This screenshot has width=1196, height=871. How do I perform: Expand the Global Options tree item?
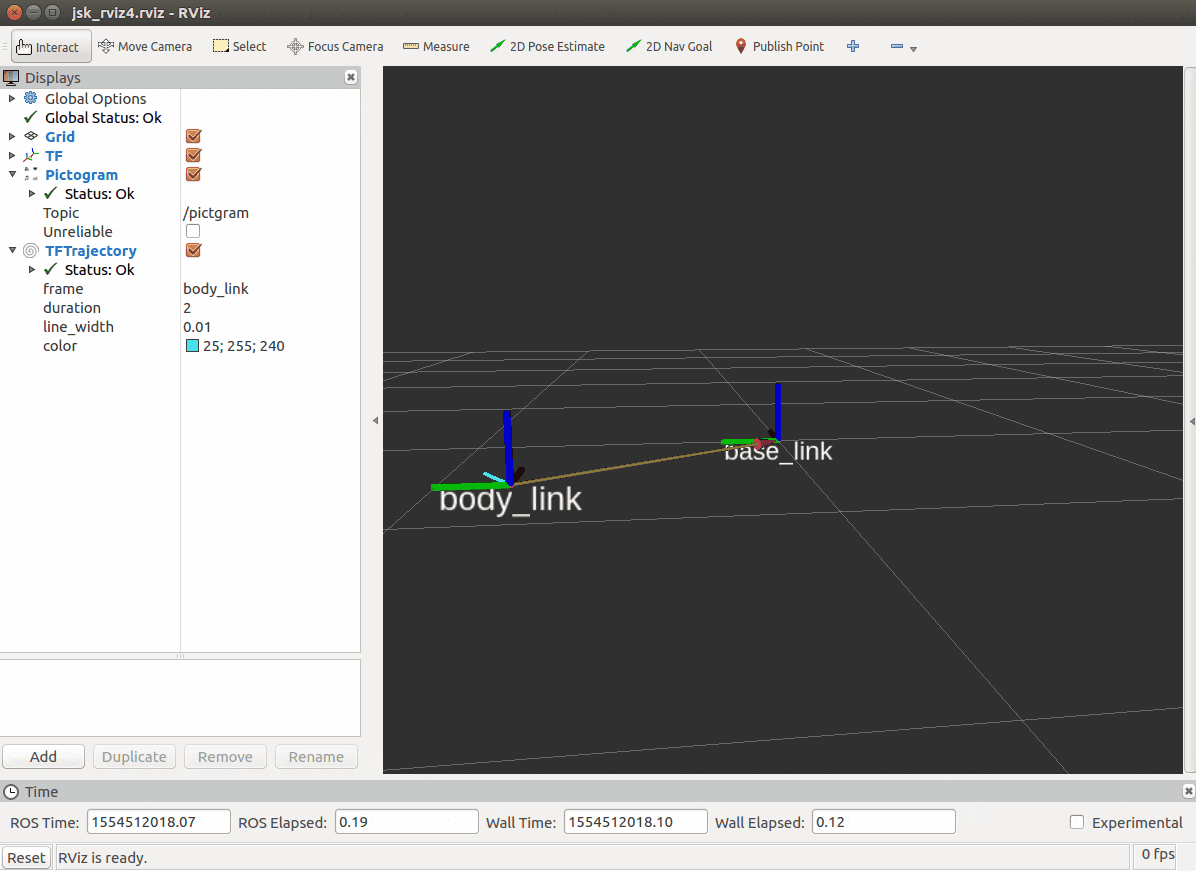pos(12,98)
